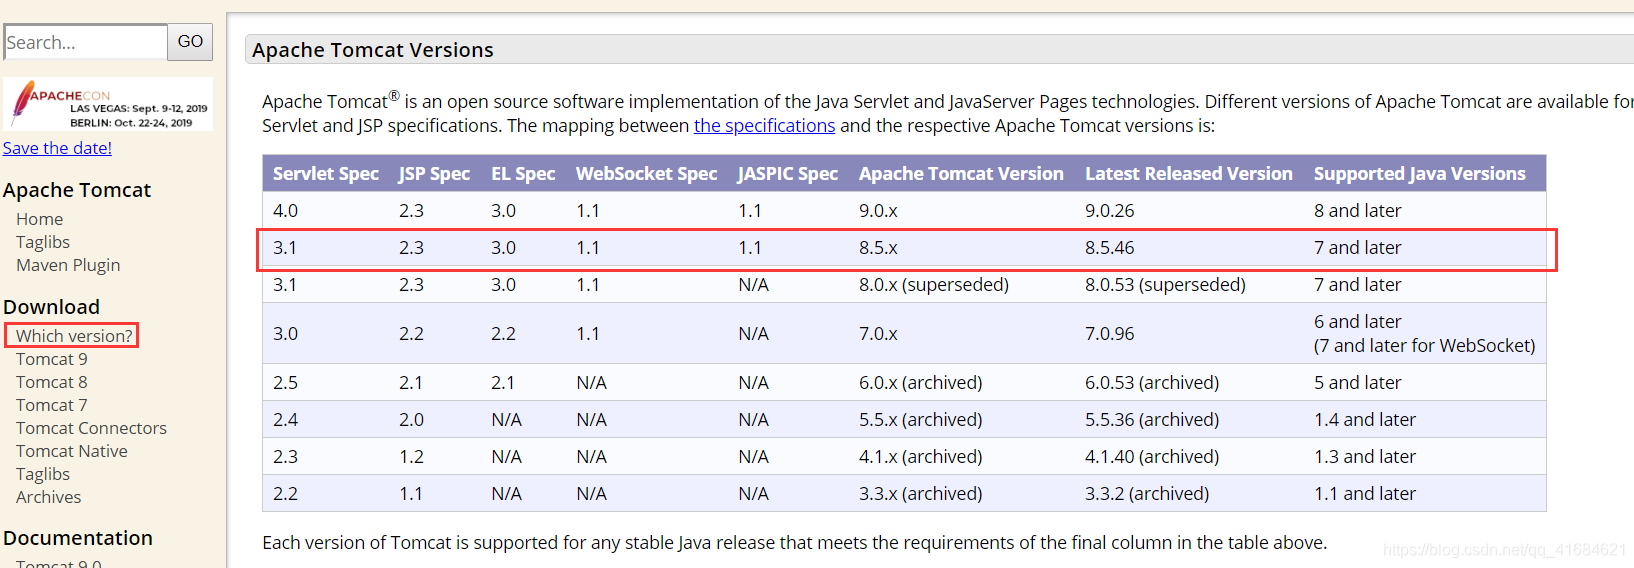Click the 'Download' sidebar heading
The image size is (1634, 568).
[x=52, y=307]
